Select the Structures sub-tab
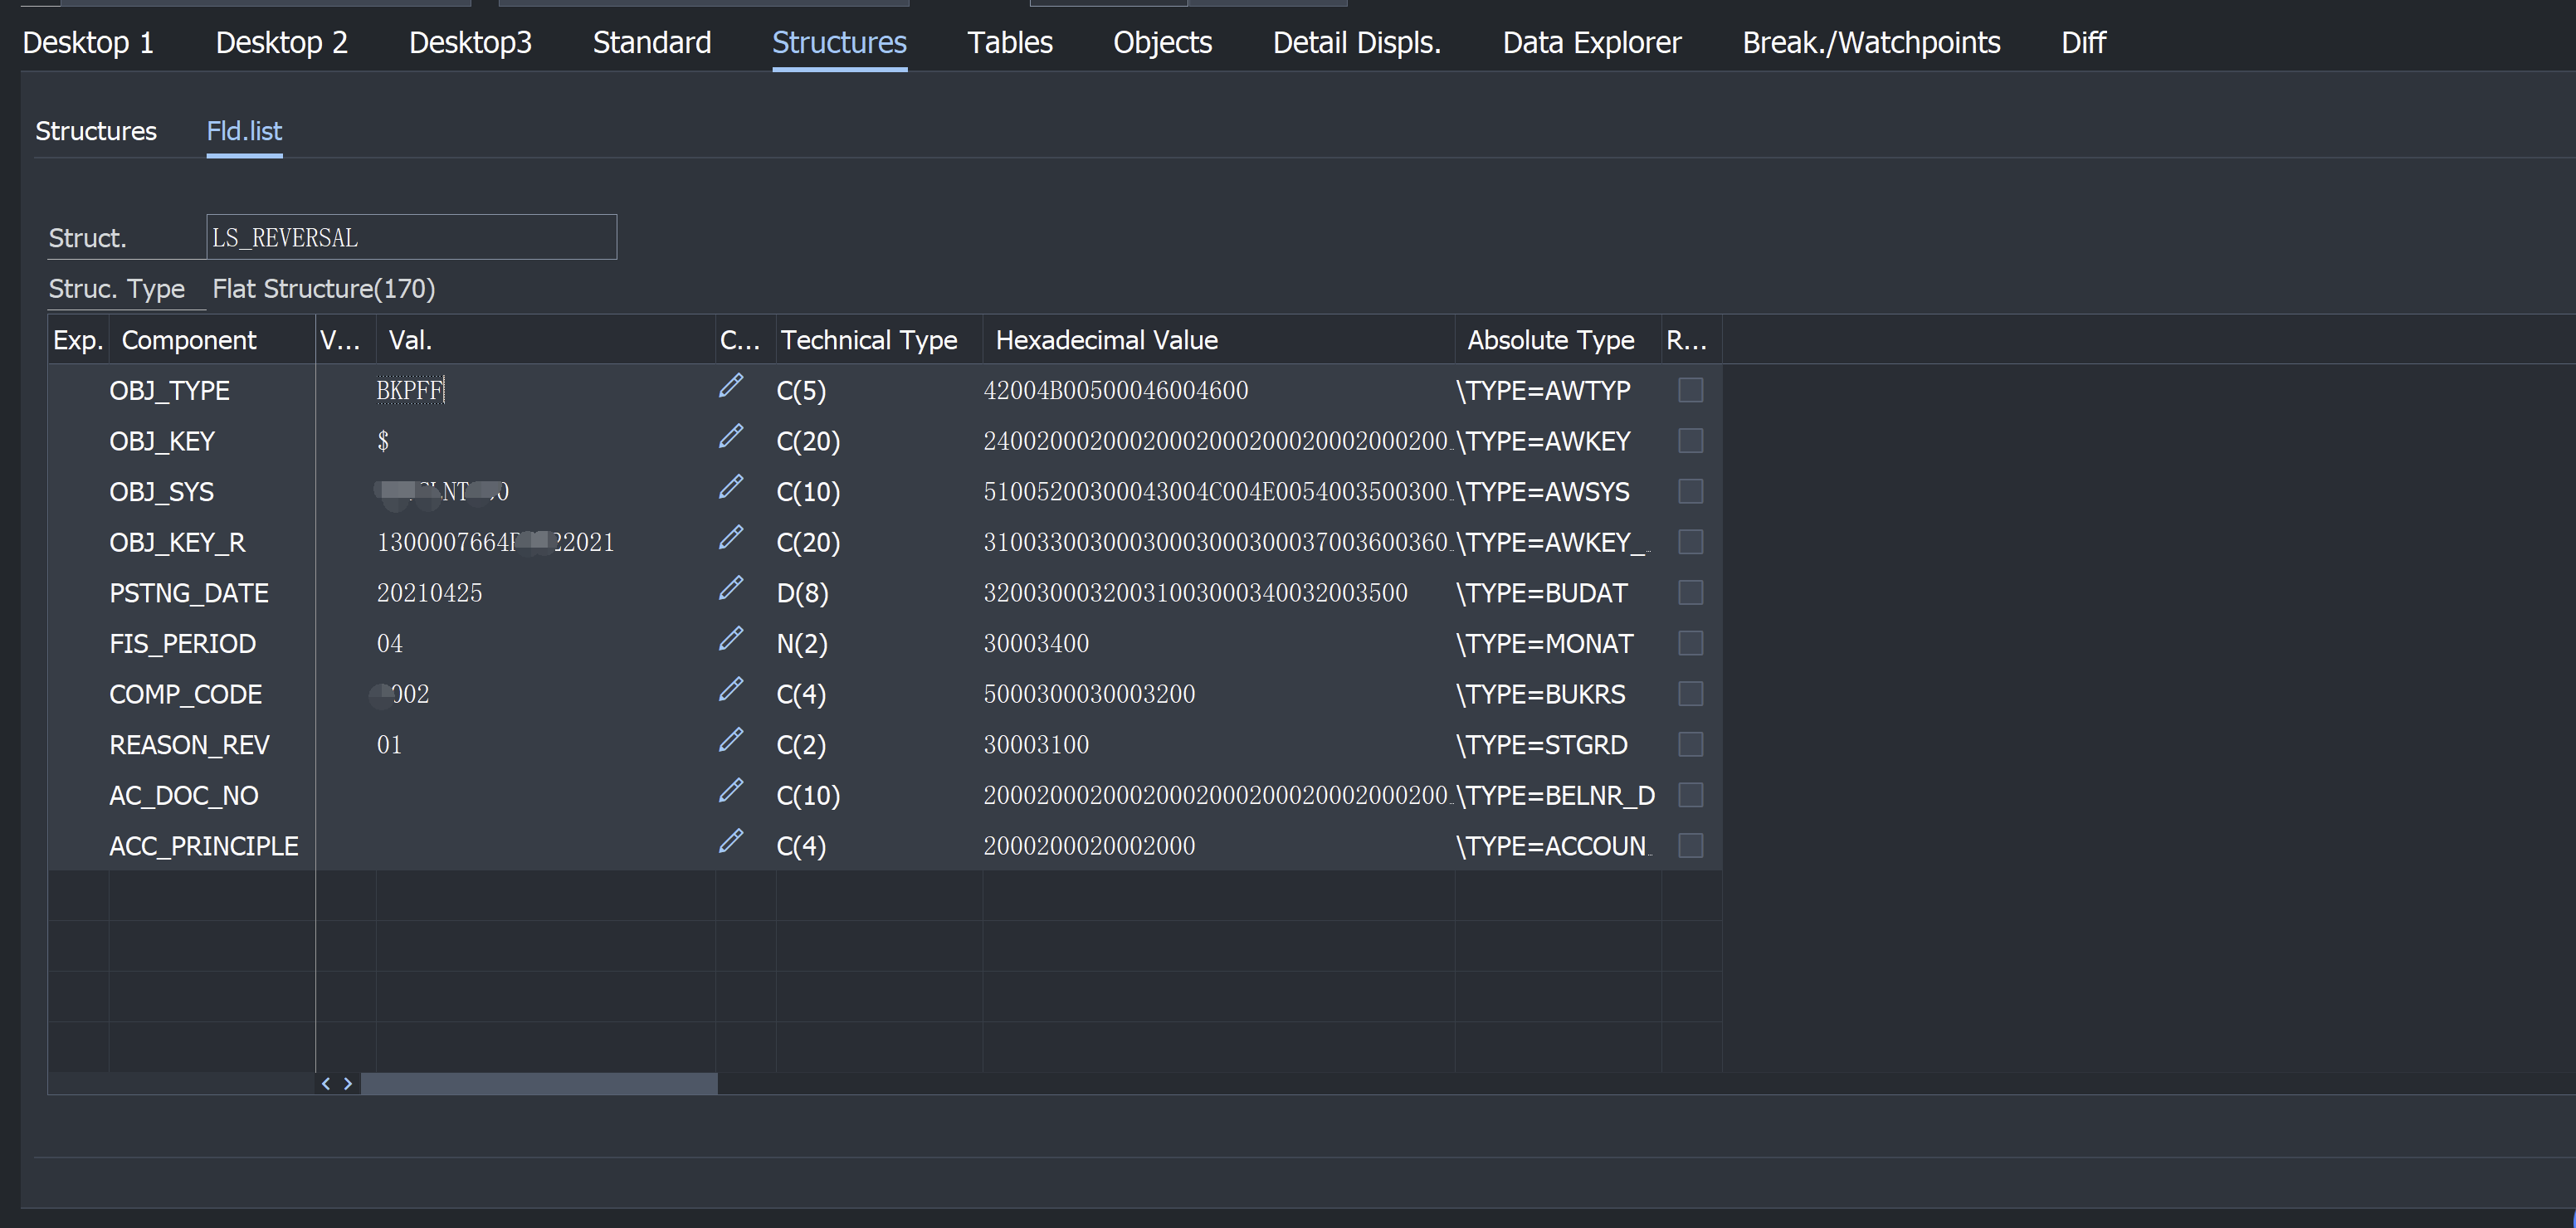2576x1228 pixels. click(96, 131)
